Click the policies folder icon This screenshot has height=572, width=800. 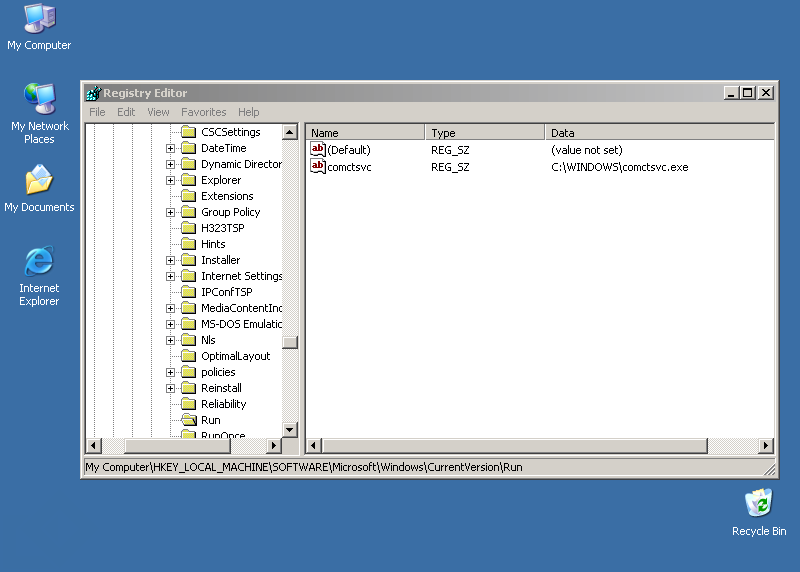[189, 372]
